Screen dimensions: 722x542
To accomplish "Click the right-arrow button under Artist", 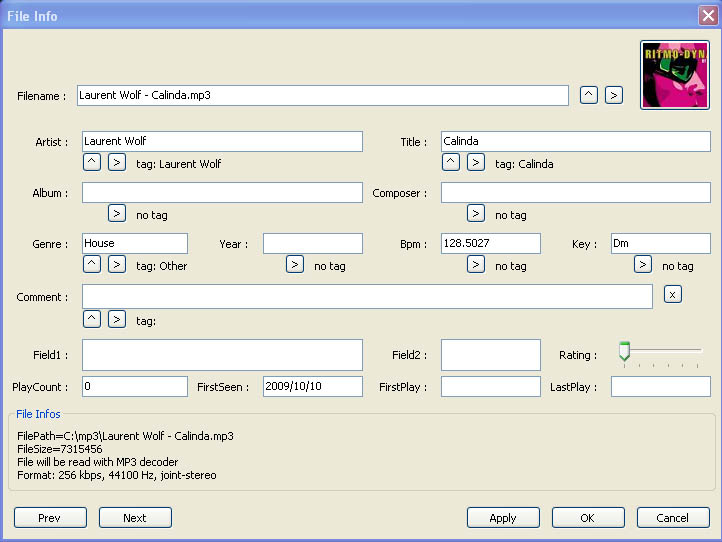I will pos(117,163).
